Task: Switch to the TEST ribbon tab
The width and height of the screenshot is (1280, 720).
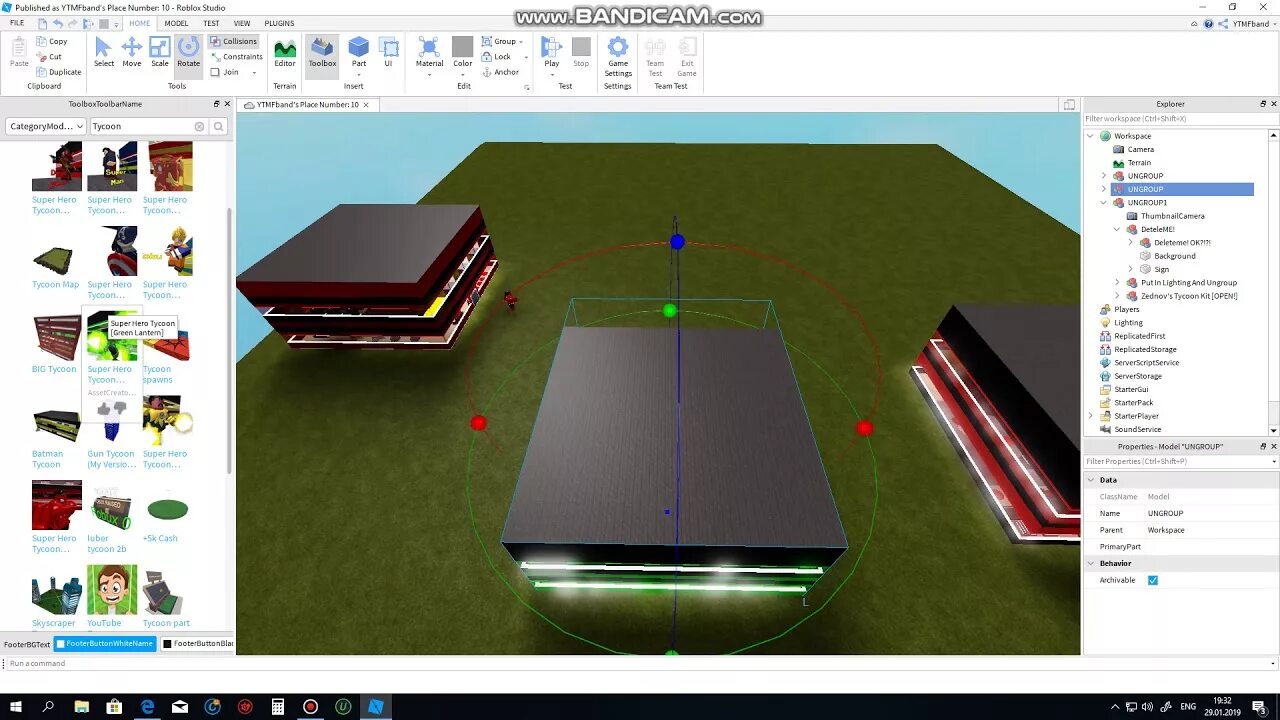Action: [x=211, y=23]
